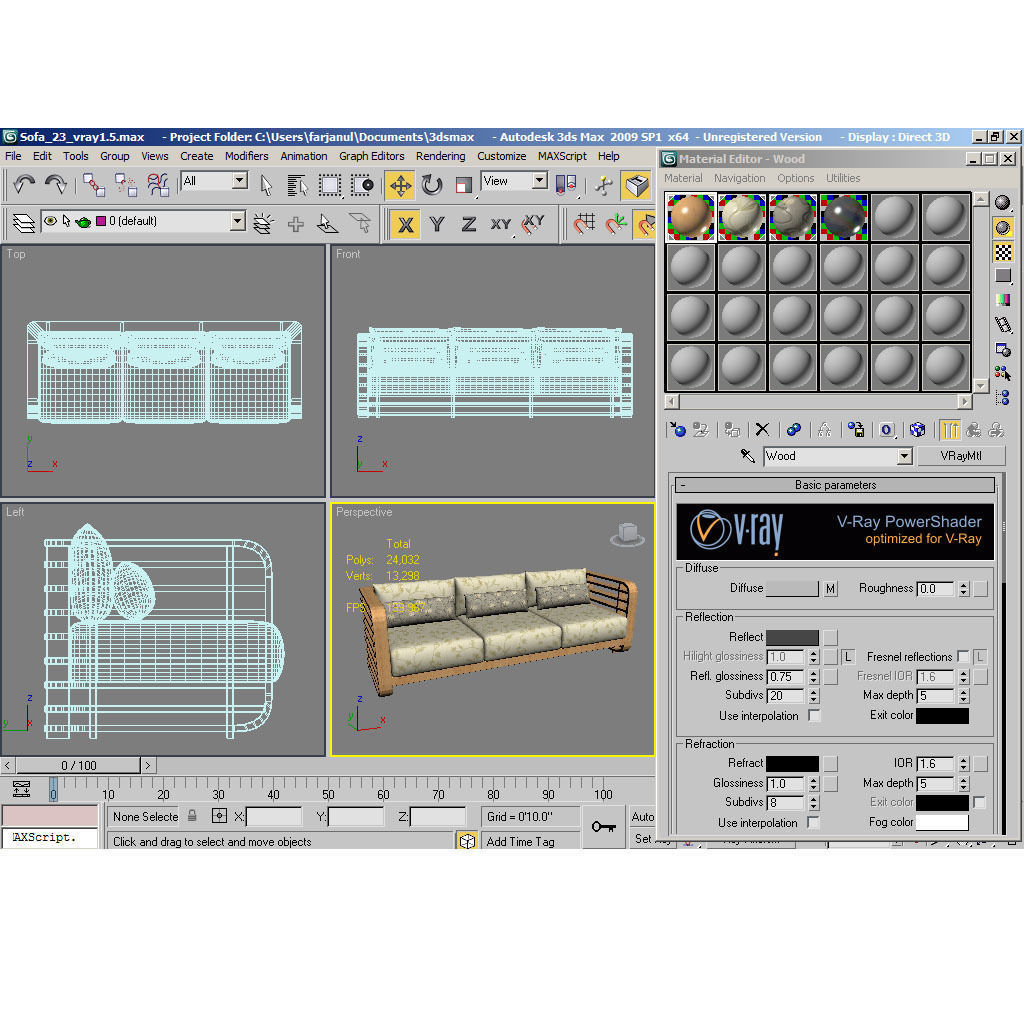Activate the Select and Move tool
The height and width of the screenshot is (1024, 1024).
[x=400, y=185]
